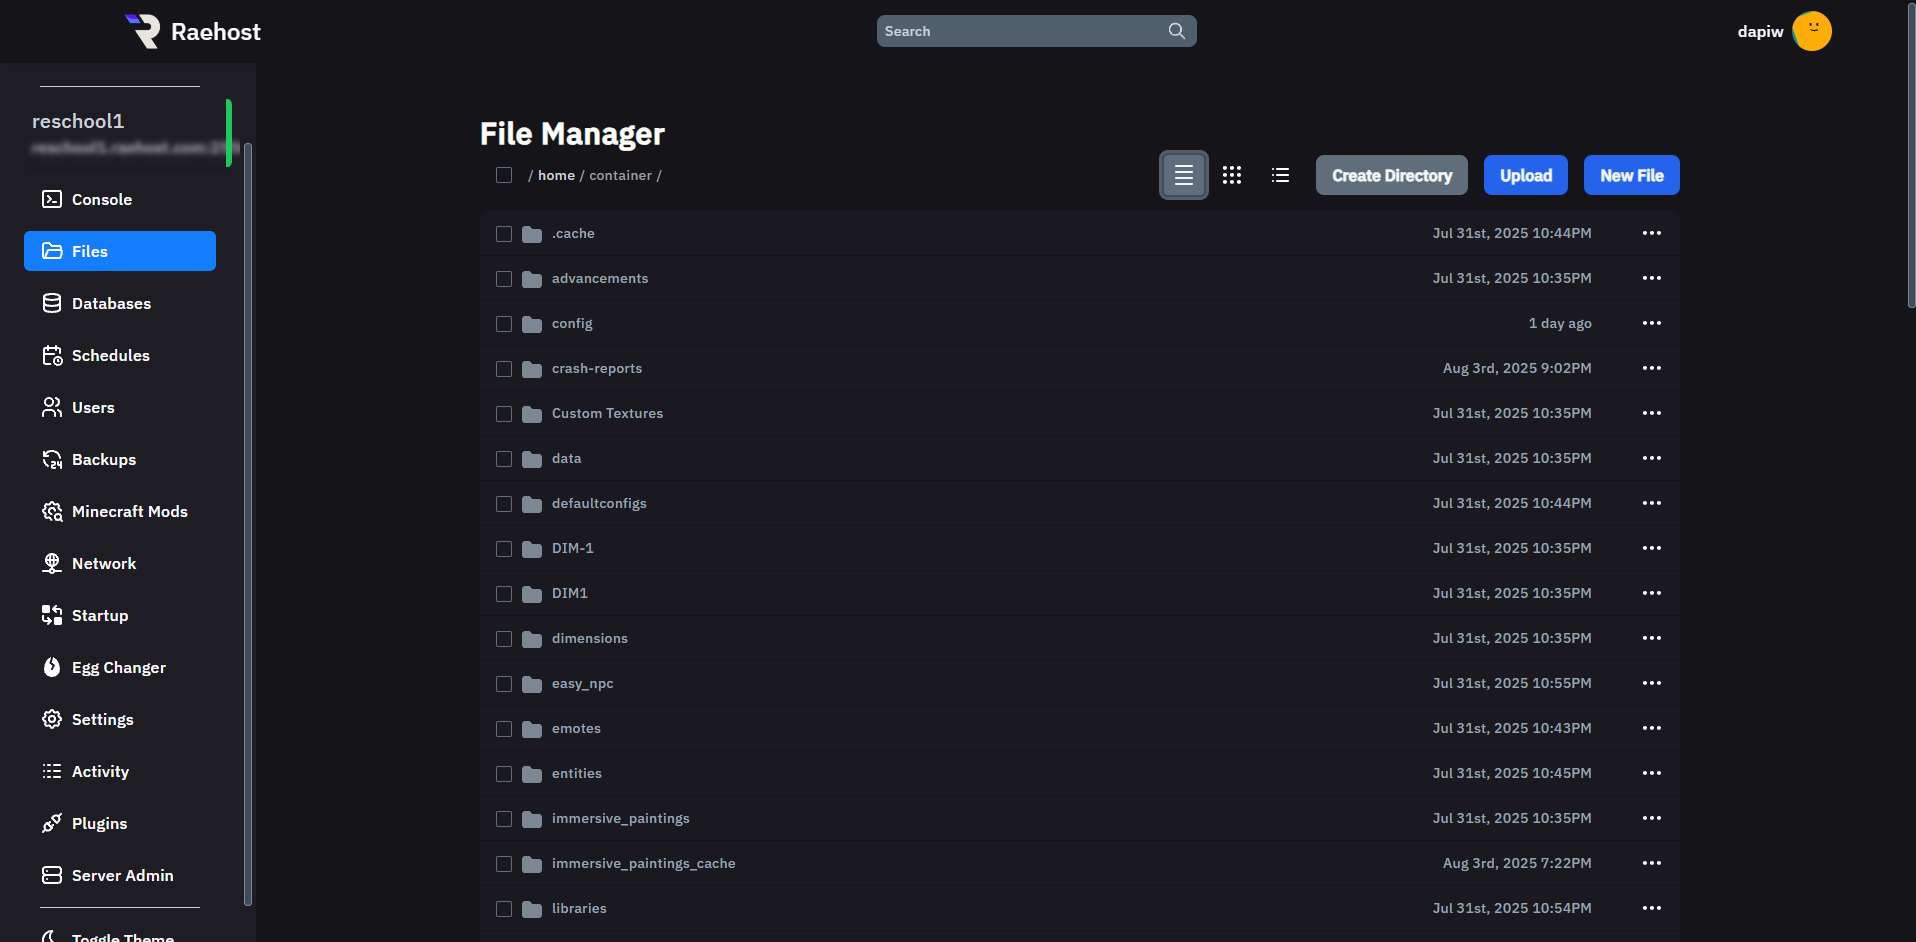Click the Create Directory button

tap(1391, 175)
